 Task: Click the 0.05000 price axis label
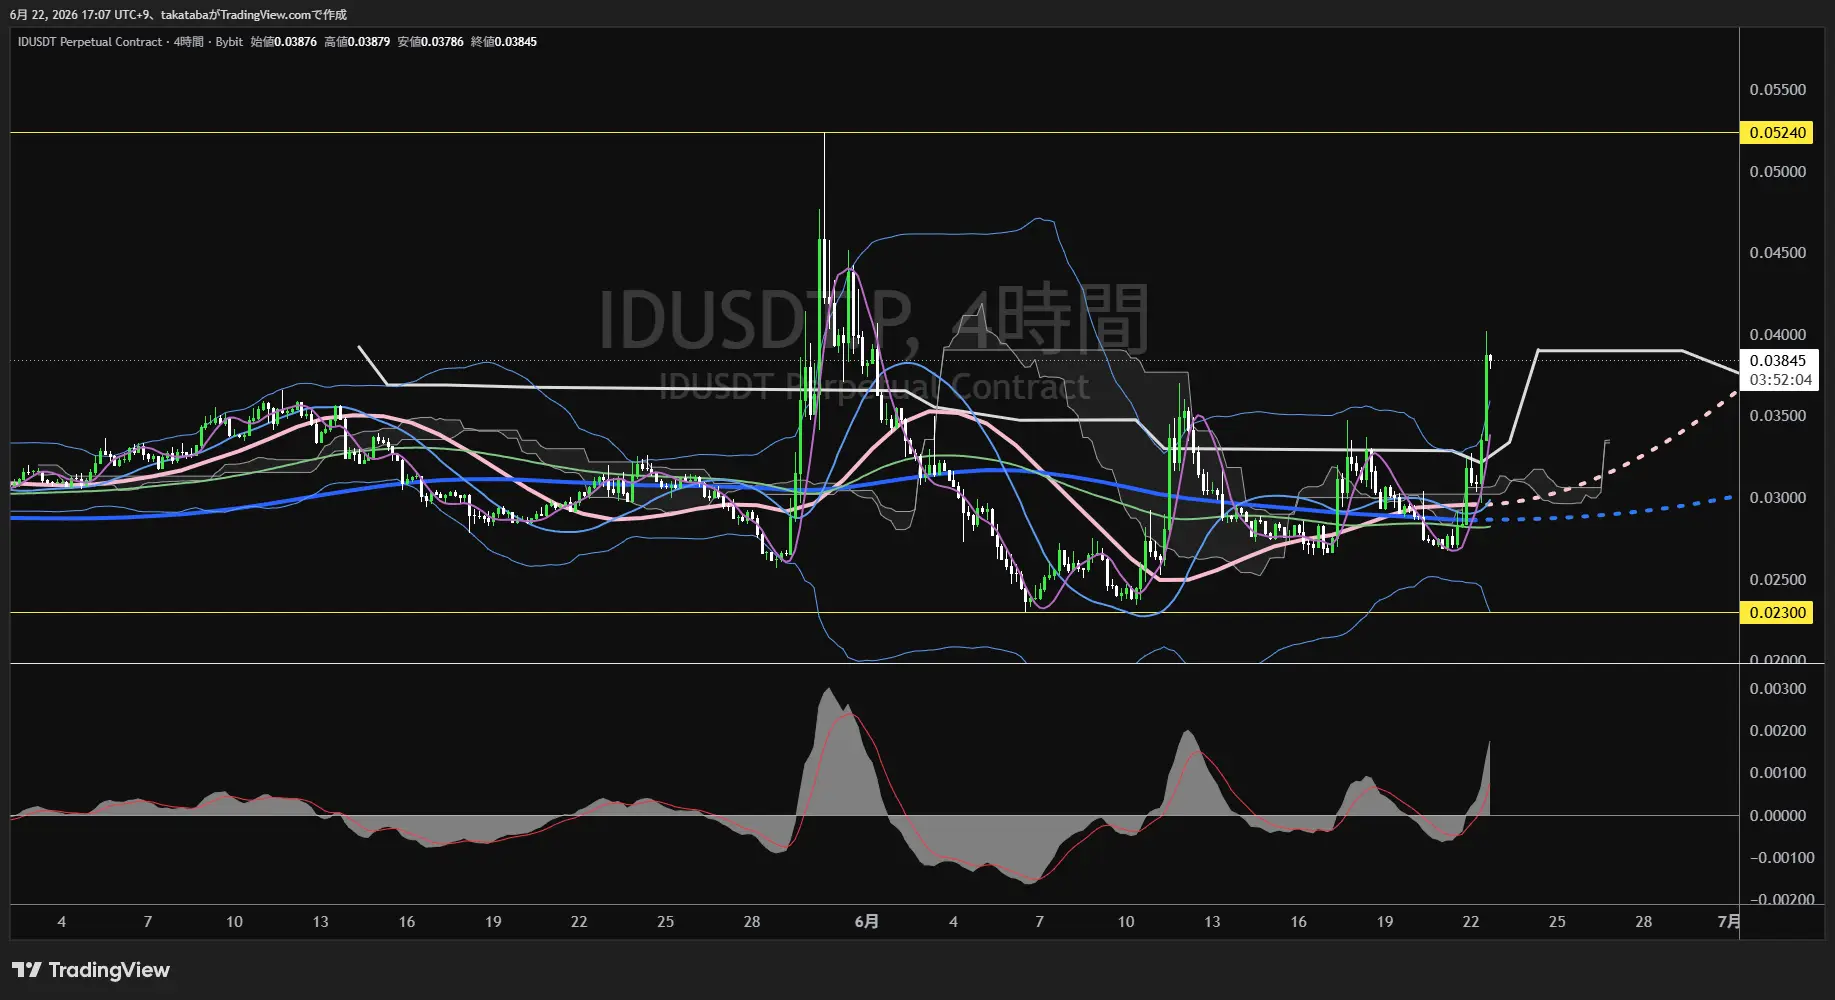point(1777,172)
